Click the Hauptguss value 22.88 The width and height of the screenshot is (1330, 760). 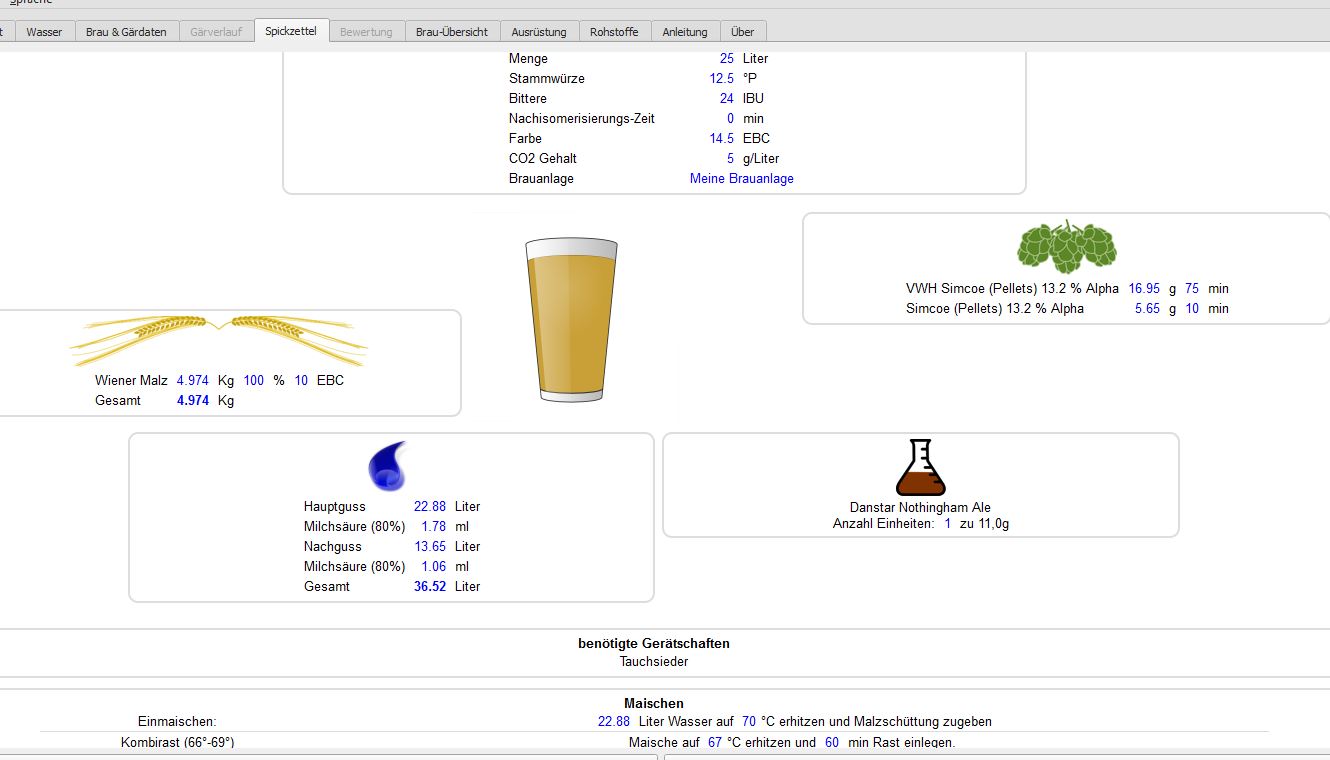(x=430, y=507)
